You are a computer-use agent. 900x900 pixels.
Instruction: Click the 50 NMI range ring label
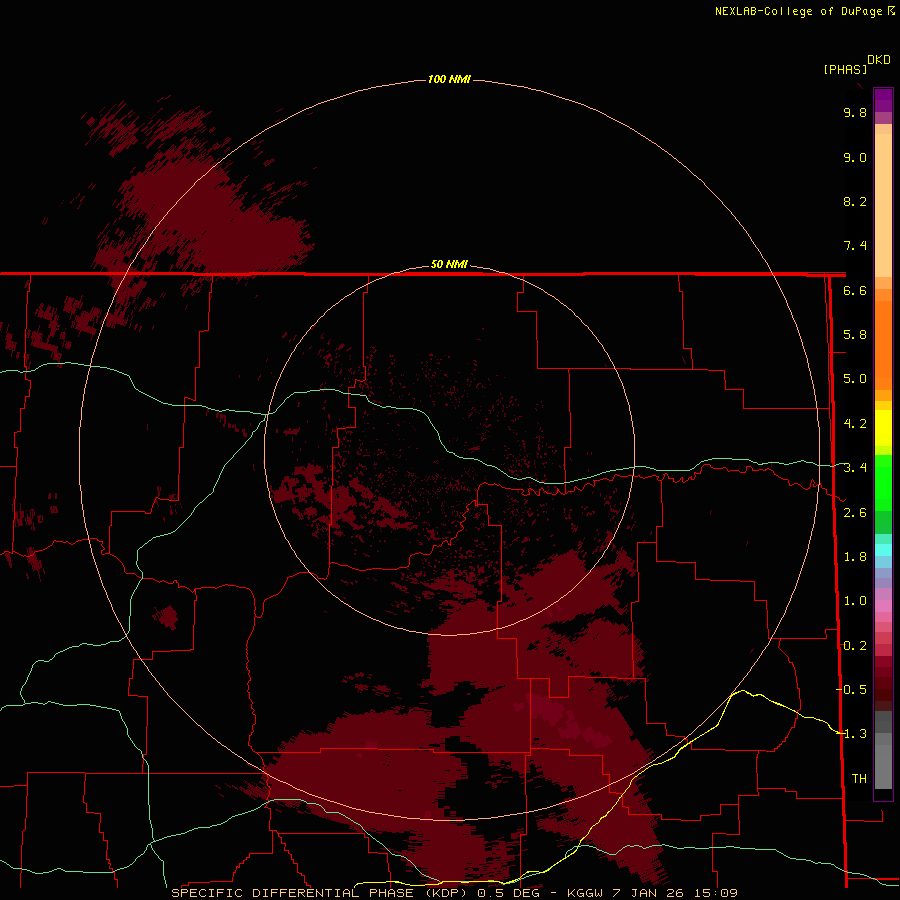click(x=449, y=264)
